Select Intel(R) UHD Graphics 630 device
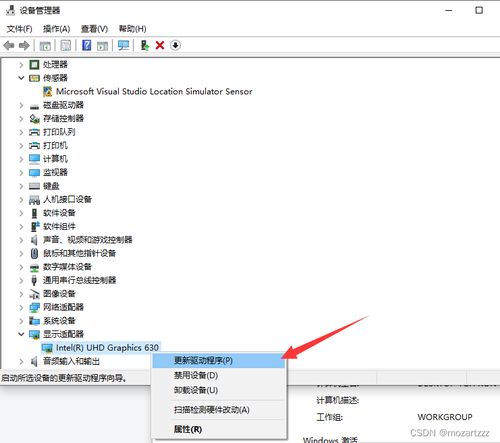Viewport: 500px width, 443px height. click(x=107, y=348)
